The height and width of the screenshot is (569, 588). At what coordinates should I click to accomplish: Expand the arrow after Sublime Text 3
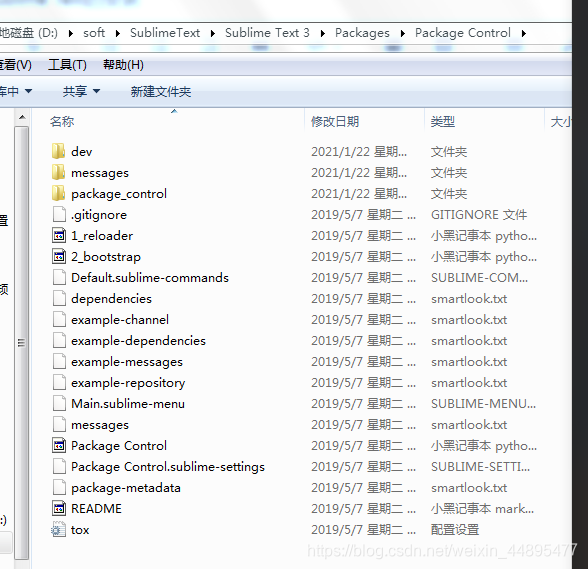coord(322,33)
